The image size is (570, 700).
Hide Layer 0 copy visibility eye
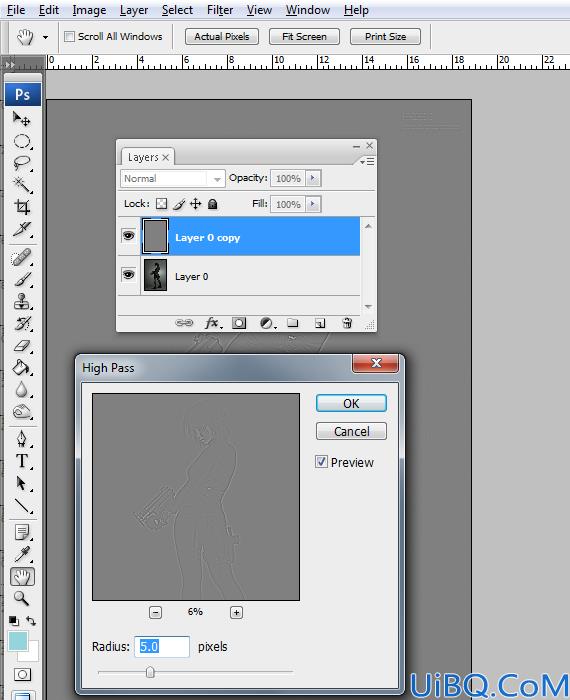[x=129, y=235]
